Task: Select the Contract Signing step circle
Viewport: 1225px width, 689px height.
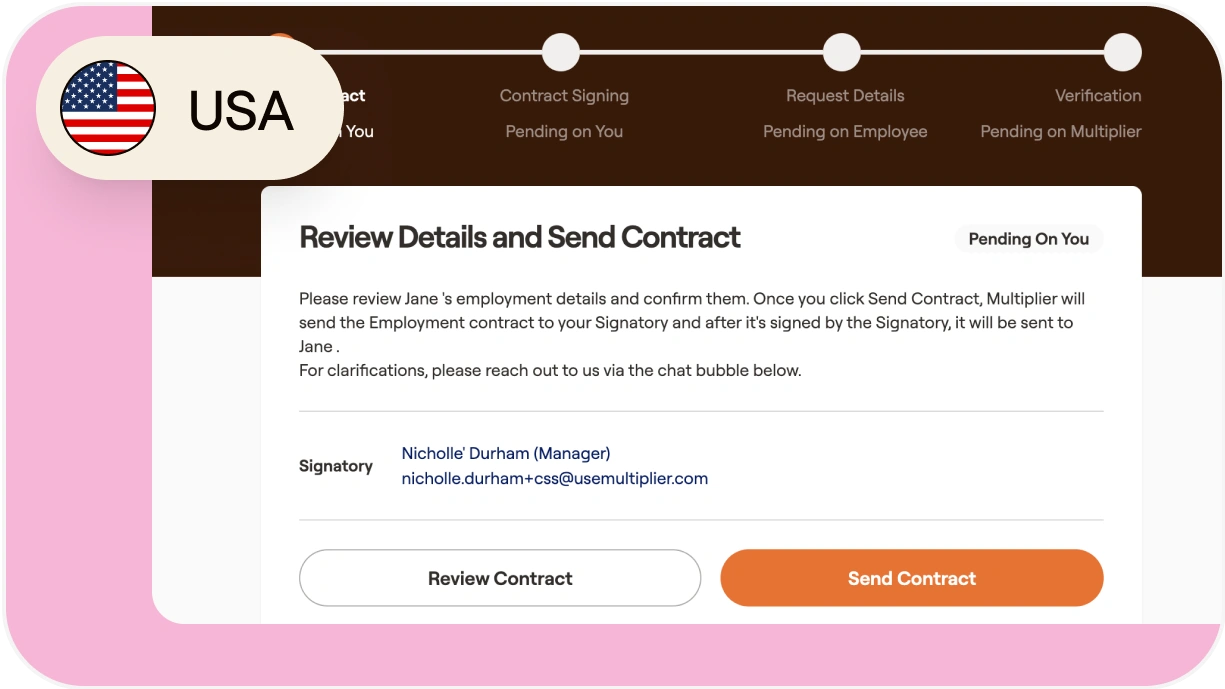Action: [561, 51]
